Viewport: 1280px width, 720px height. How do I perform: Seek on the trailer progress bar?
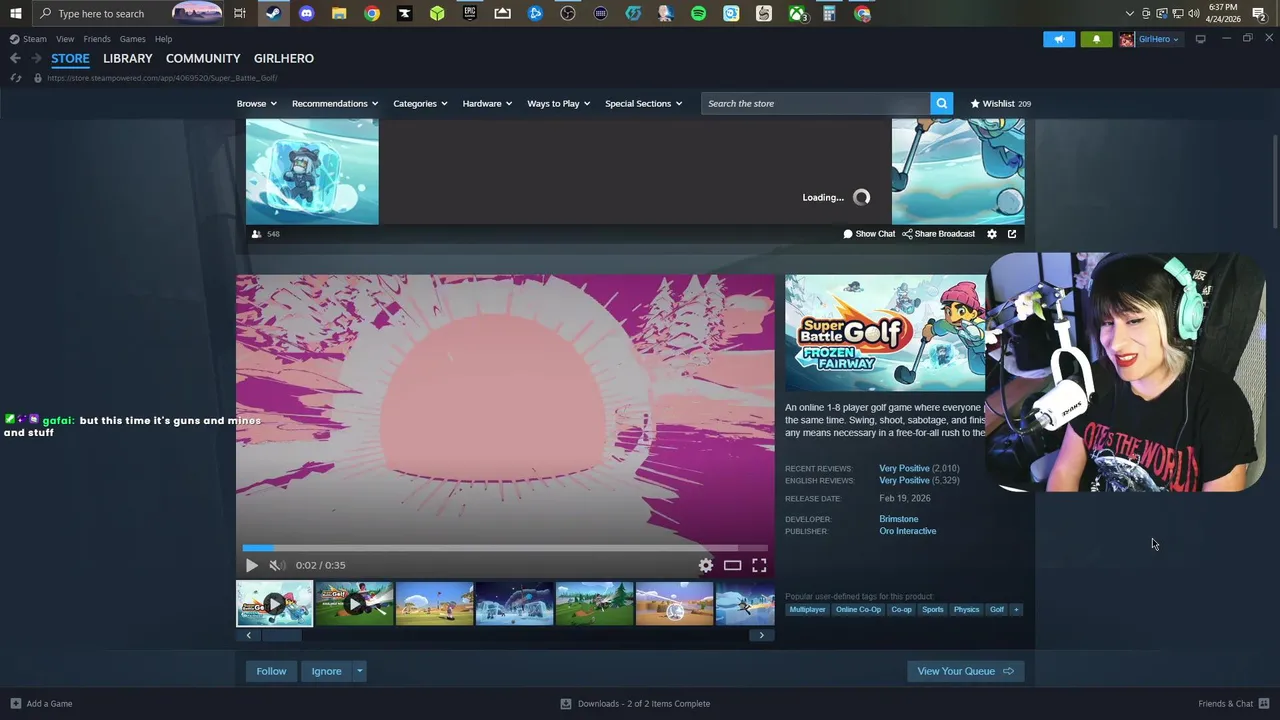[x=505, y=548]
